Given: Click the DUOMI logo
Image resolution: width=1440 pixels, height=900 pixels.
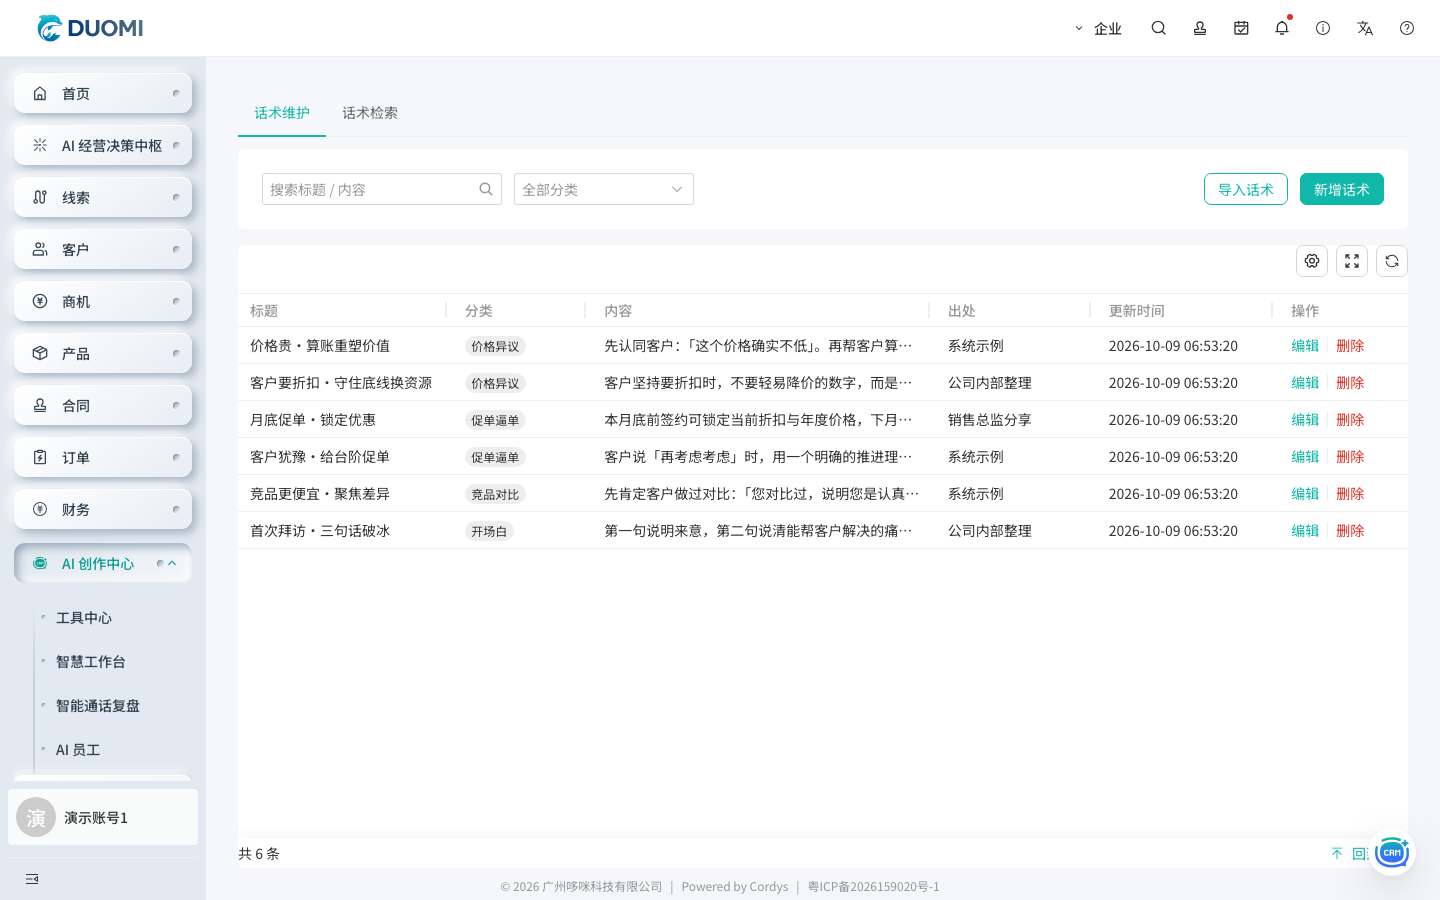Looking at the screenshot, I should [x=90, y=28].
